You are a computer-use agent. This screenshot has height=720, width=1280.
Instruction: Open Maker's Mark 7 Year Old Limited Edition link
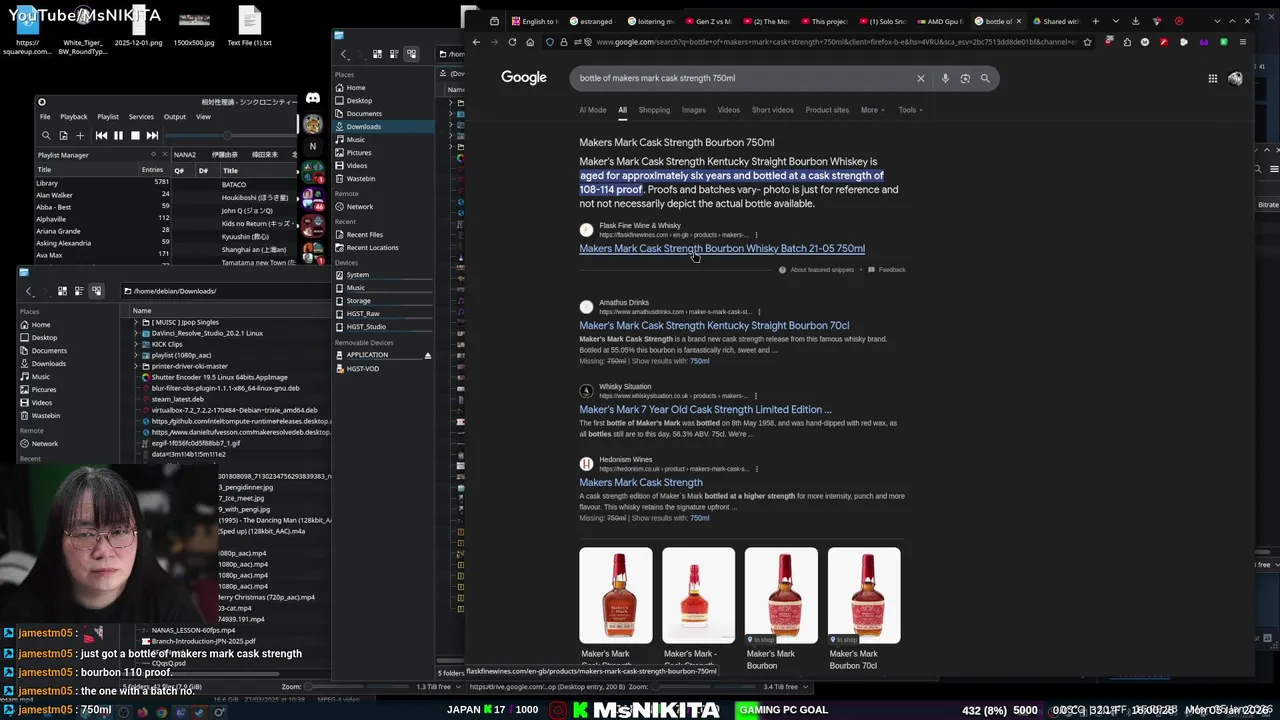coord(705,409)
